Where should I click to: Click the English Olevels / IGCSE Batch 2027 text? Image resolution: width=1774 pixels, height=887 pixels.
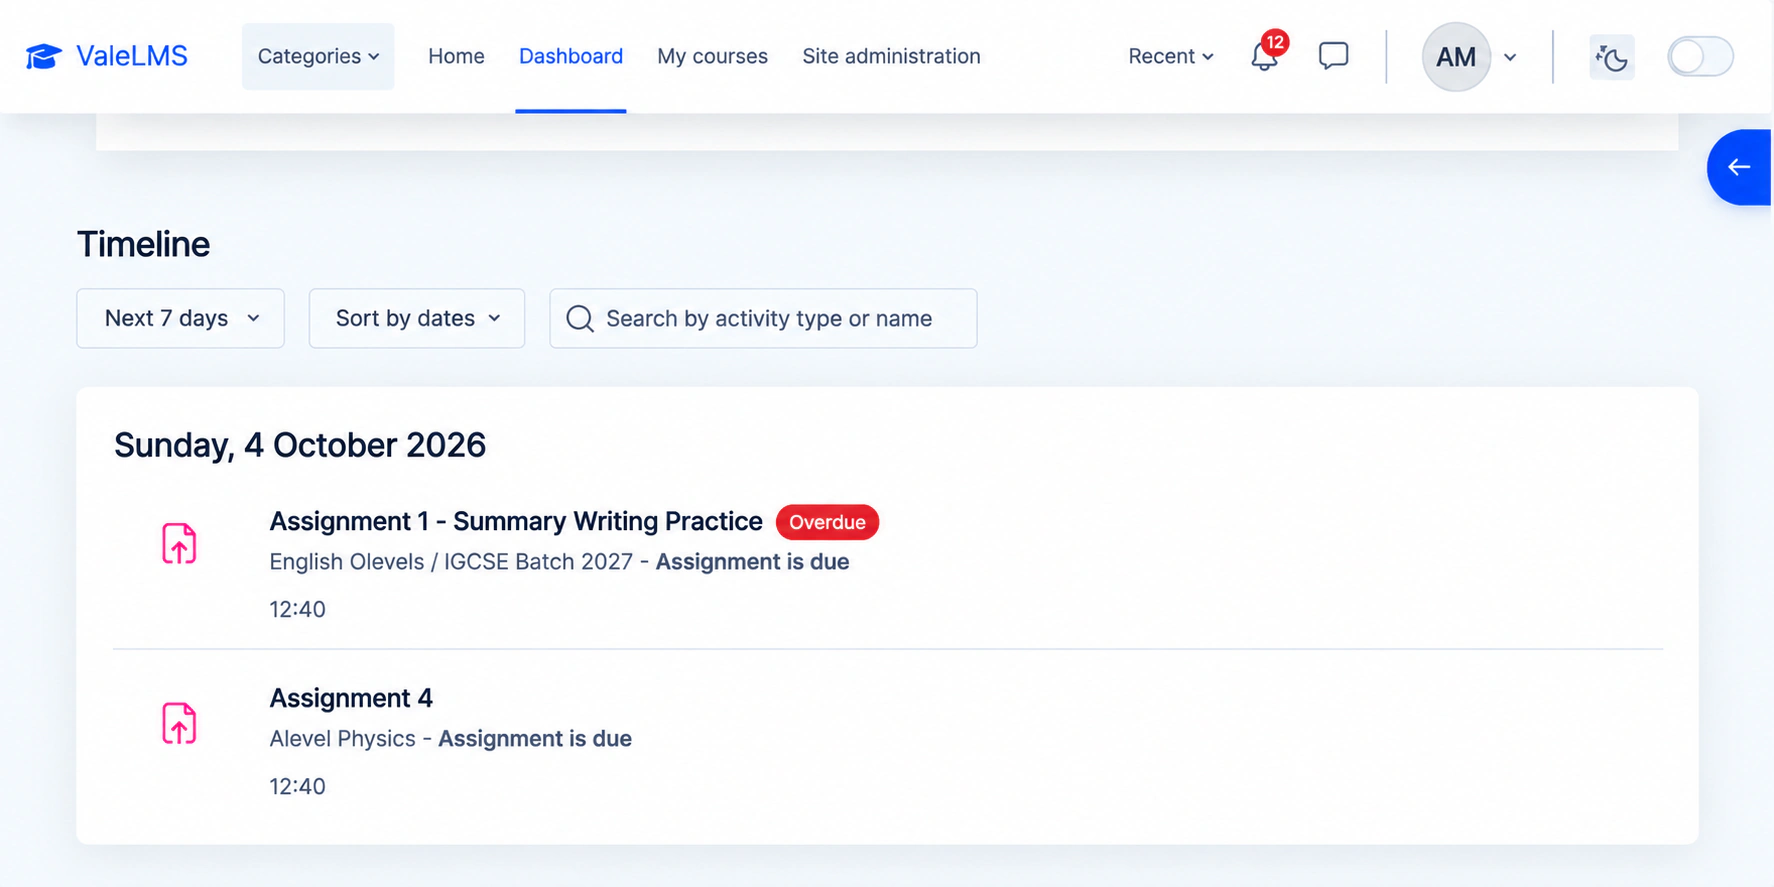(x=451, y=562)
